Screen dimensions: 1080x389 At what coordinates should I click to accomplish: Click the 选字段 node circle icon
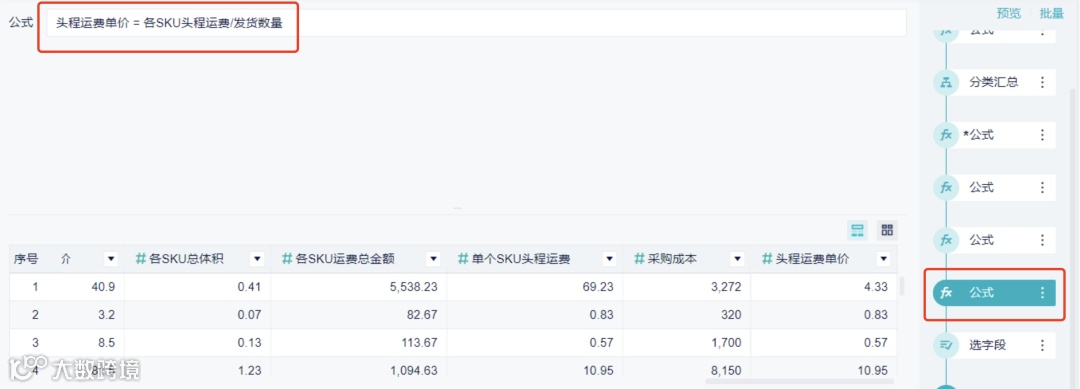click(x=946, y=346)
